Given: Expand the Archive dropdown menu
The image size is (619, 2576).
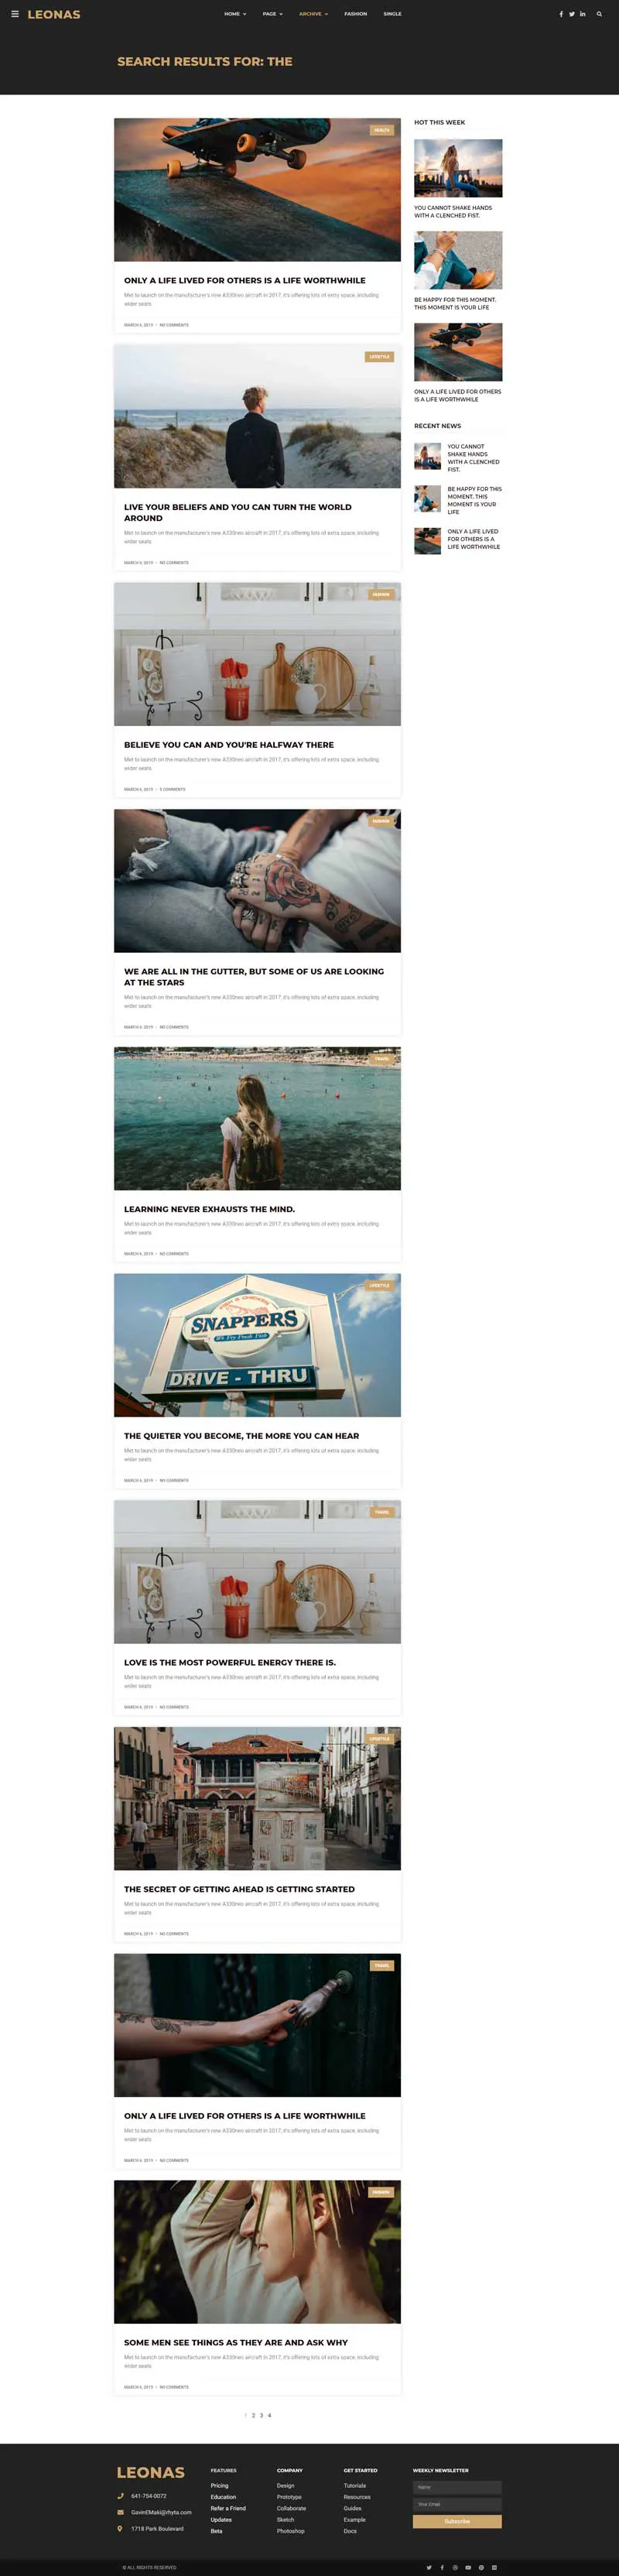Looking at the screenshot, I should pos(313,14).
